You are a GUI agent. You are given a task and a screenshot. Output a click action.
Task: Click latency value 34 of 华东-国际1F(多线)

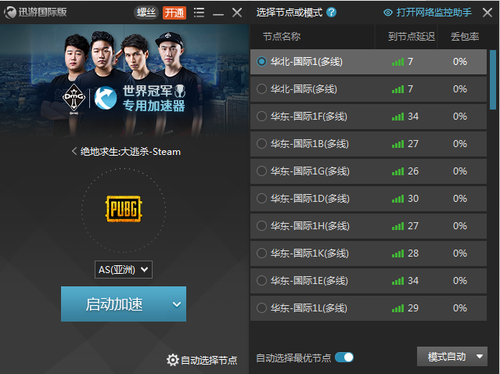tap(413, 116)
